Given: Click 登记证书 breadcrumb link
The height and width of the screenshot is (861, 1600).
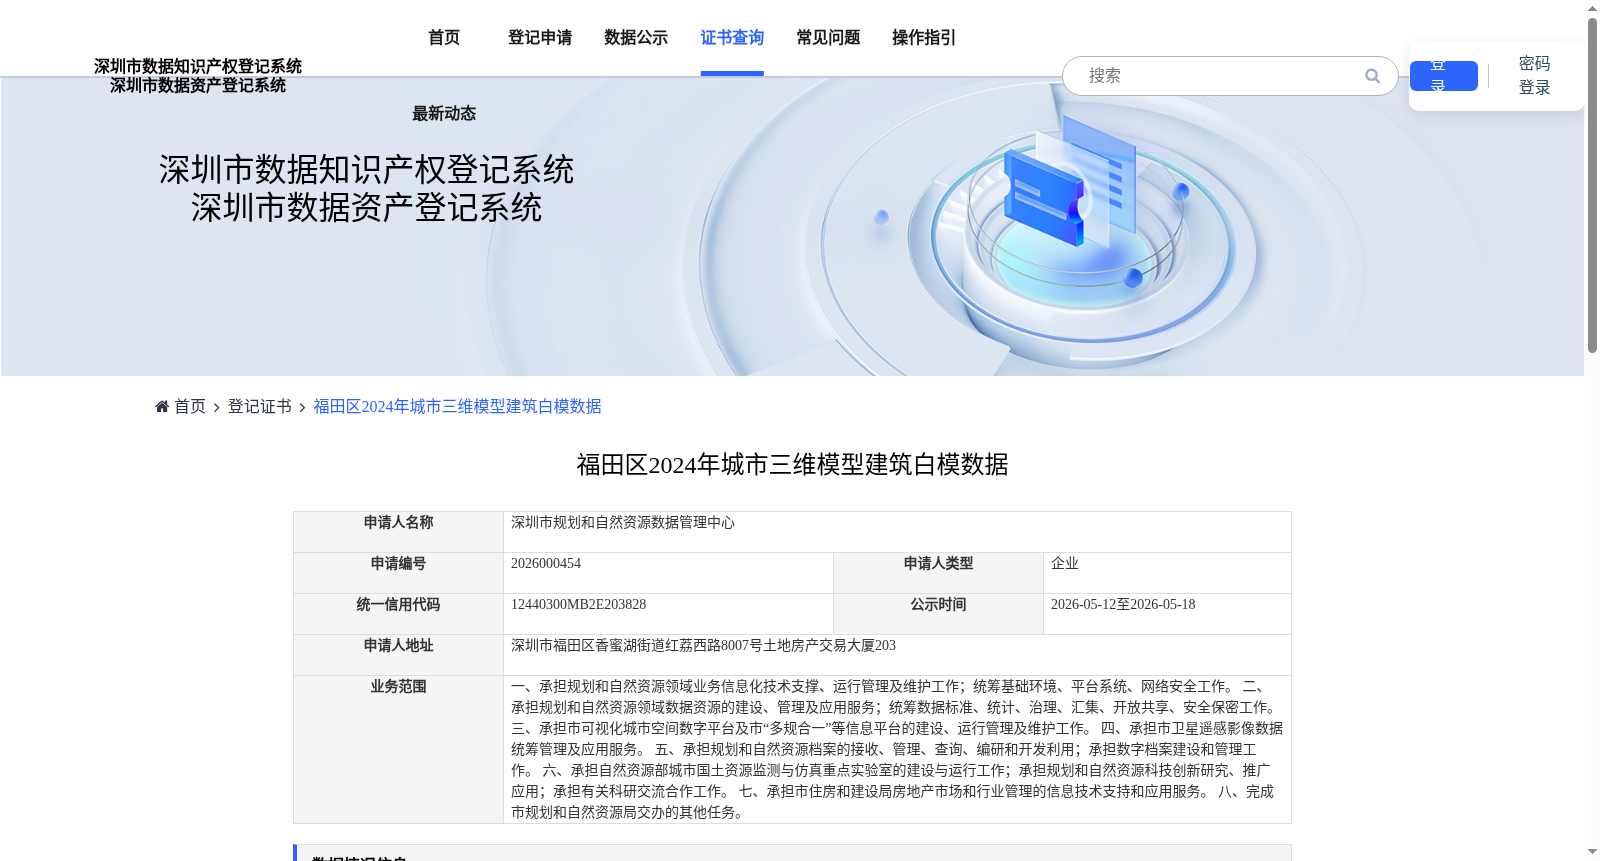Looking at the screenshot, I should click(x=260, y=406).
